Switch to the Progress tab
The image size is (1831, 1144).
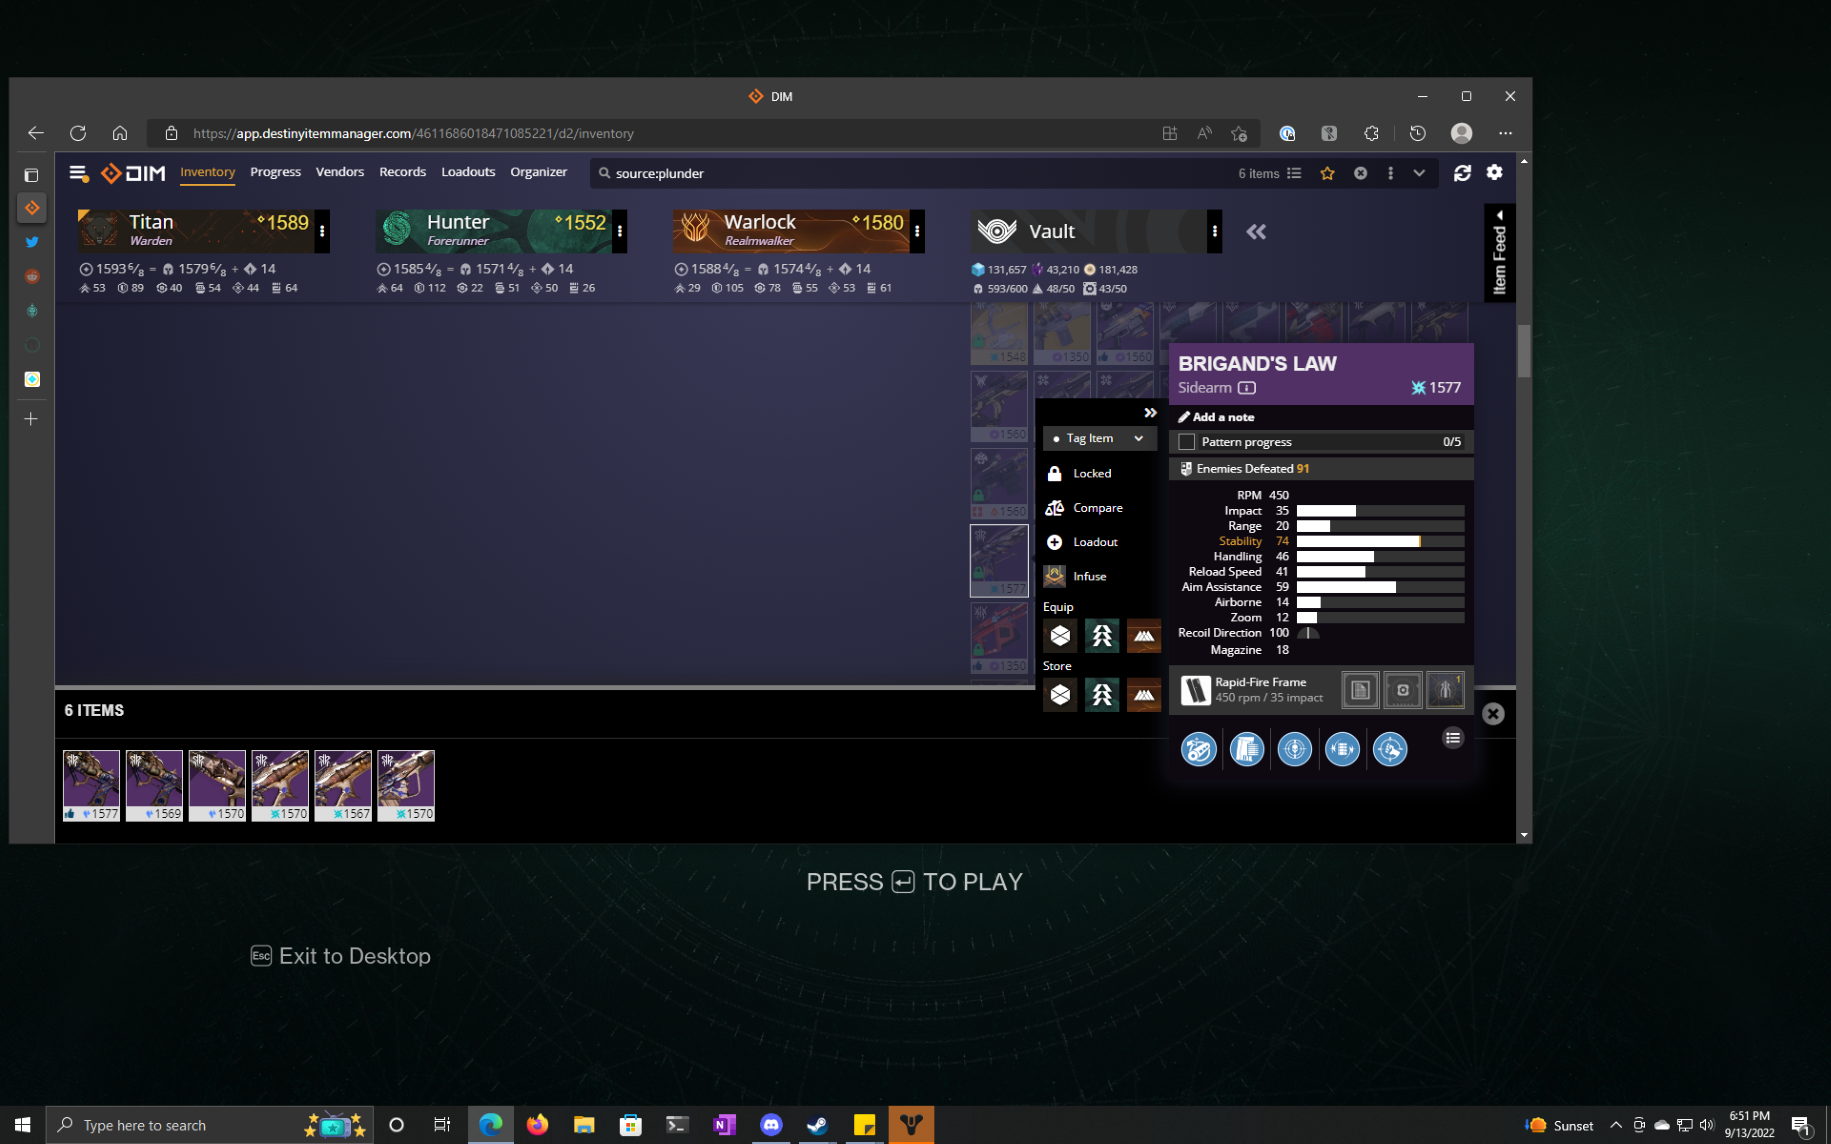point(275,172)
